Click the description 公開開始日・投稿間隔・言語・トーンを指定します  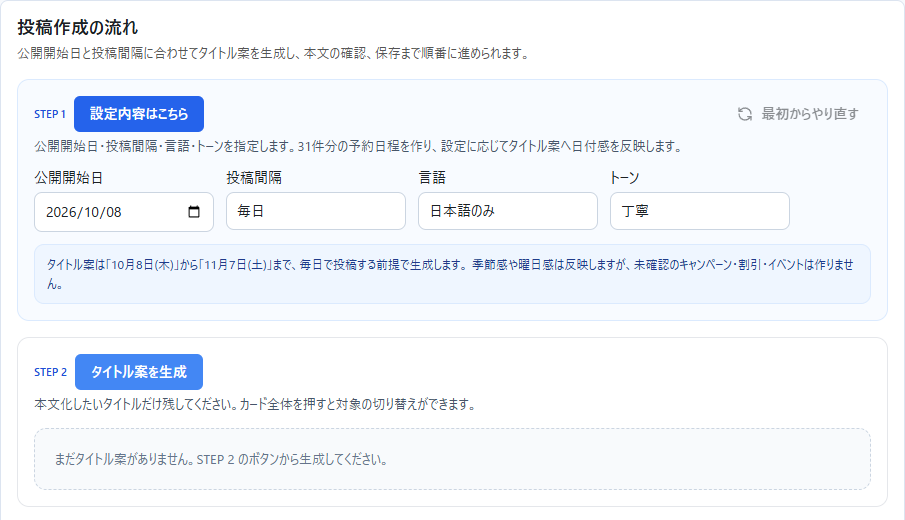(x=358, y=147)
